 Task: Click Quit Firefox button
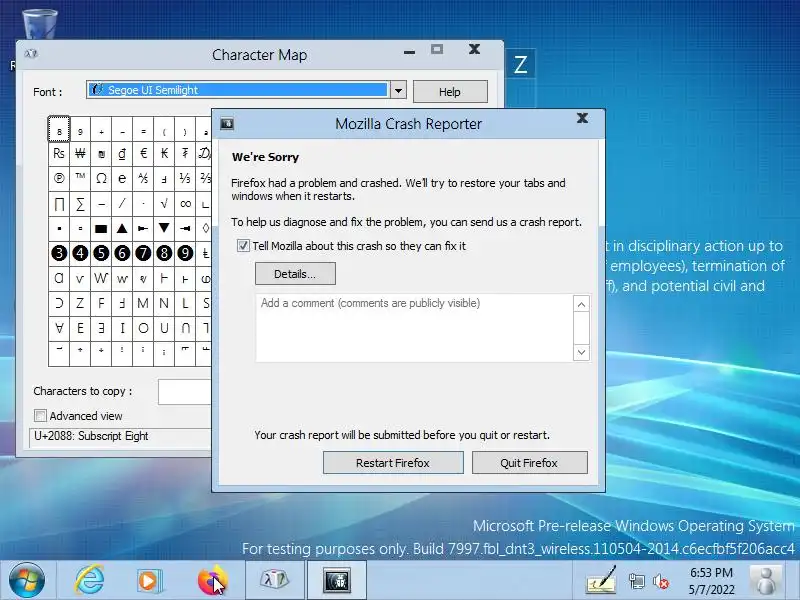(529, 463)
